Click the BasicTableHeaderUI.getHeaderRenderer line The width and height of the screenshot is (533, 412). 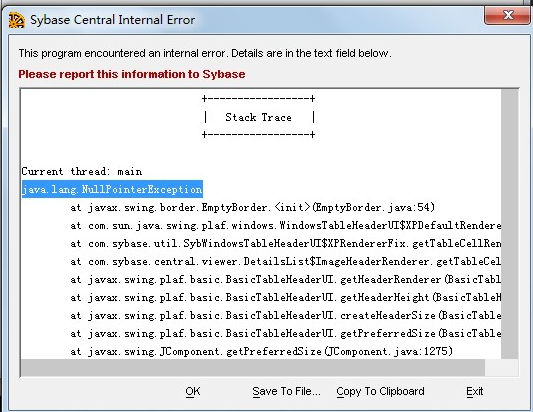point(286,279)
